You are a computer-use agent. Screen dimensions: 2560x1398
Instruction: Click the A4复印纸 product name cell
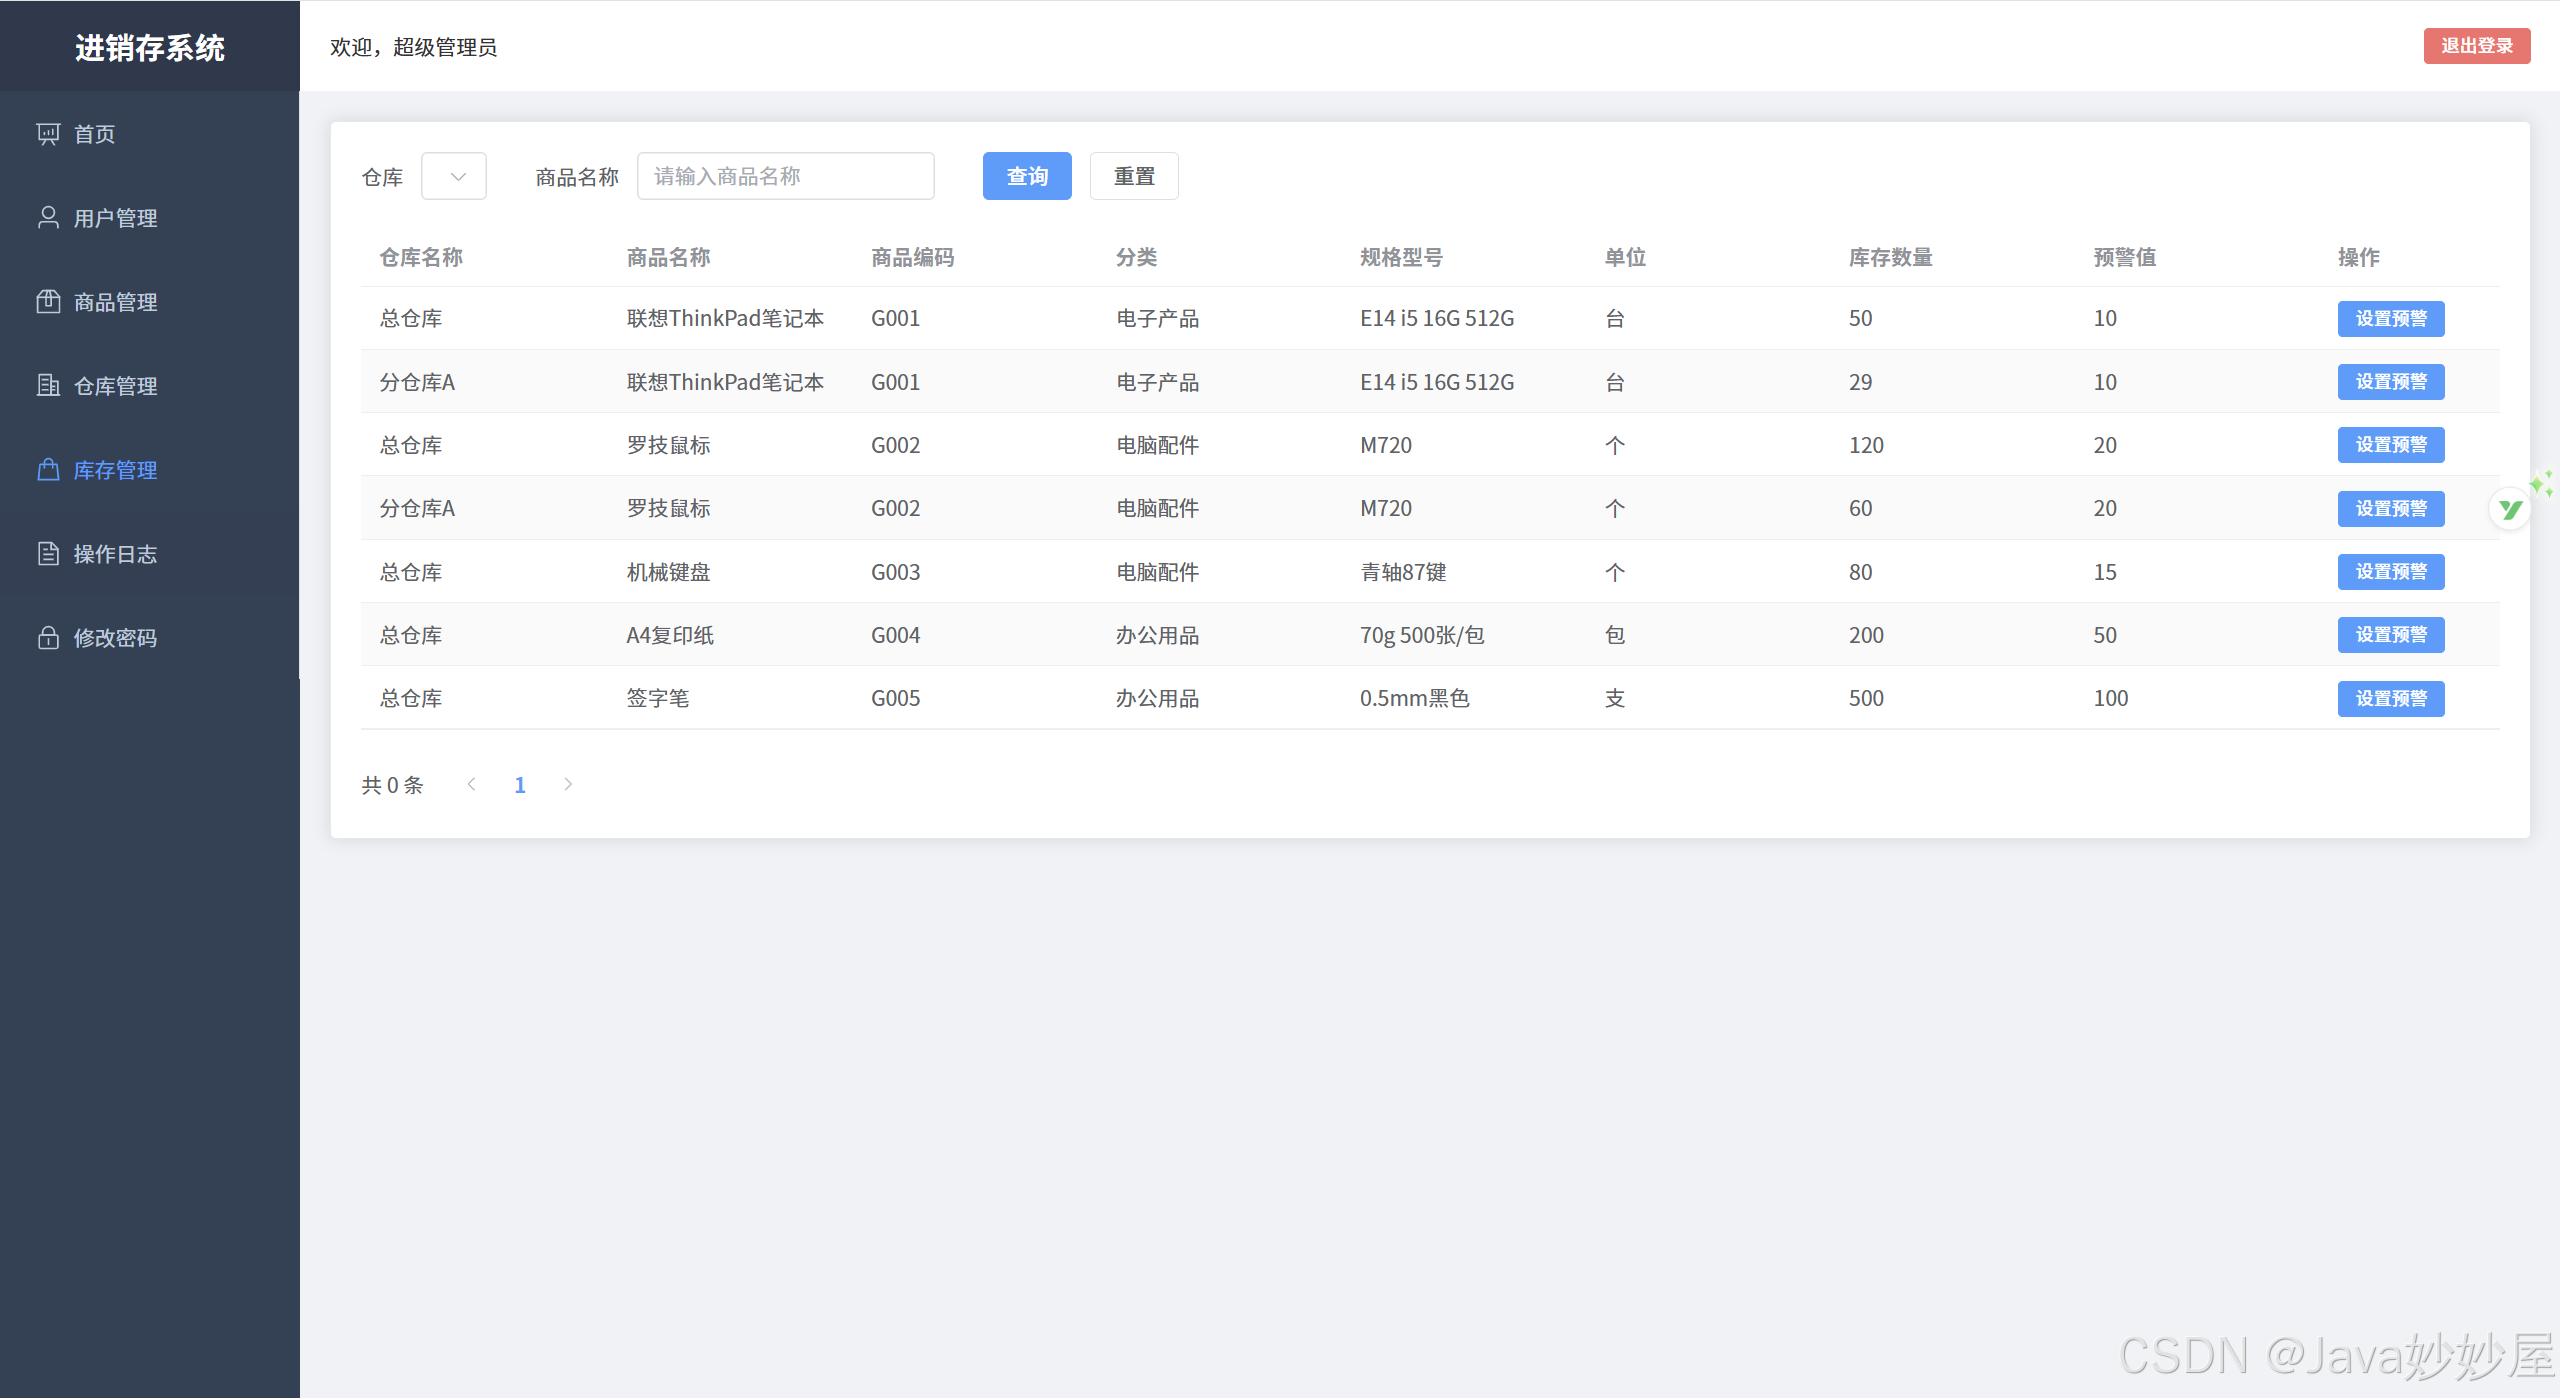(670, 635)
